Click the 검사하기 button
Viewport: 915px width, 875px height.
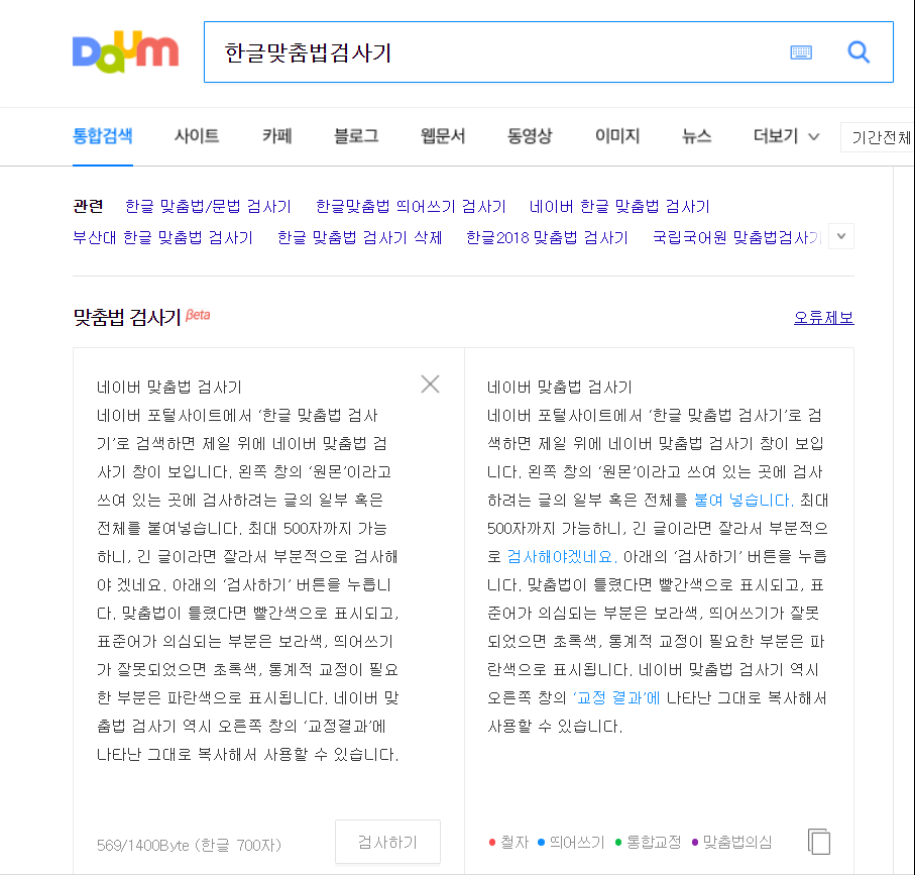(x=387, y=842)
